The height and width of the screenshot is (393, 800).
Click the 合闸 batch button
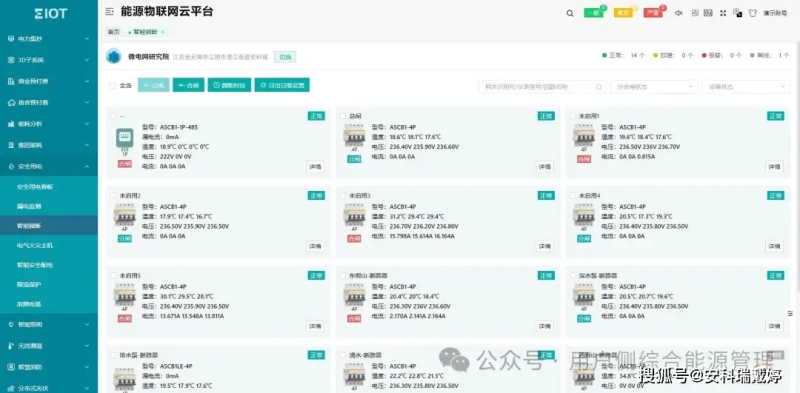click(188, 85)
